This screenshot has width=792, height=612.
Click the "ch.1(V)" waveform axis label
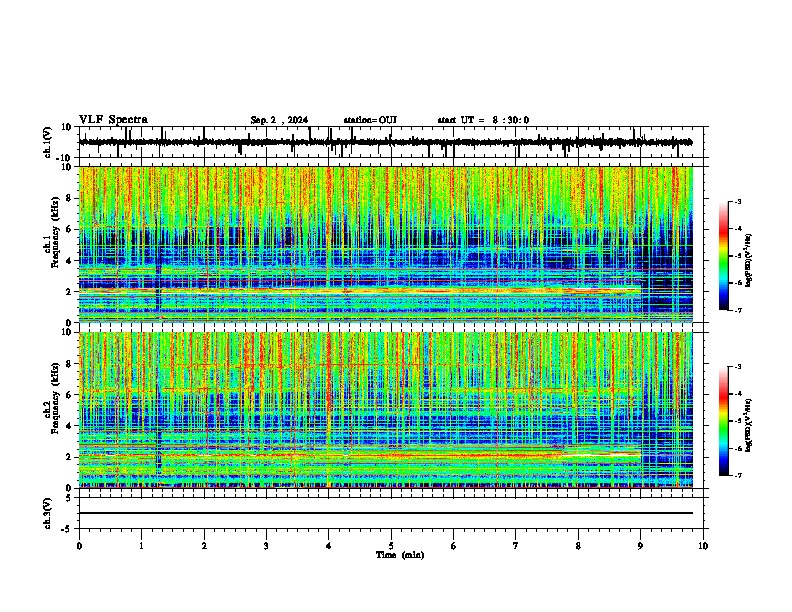[48, 142]
